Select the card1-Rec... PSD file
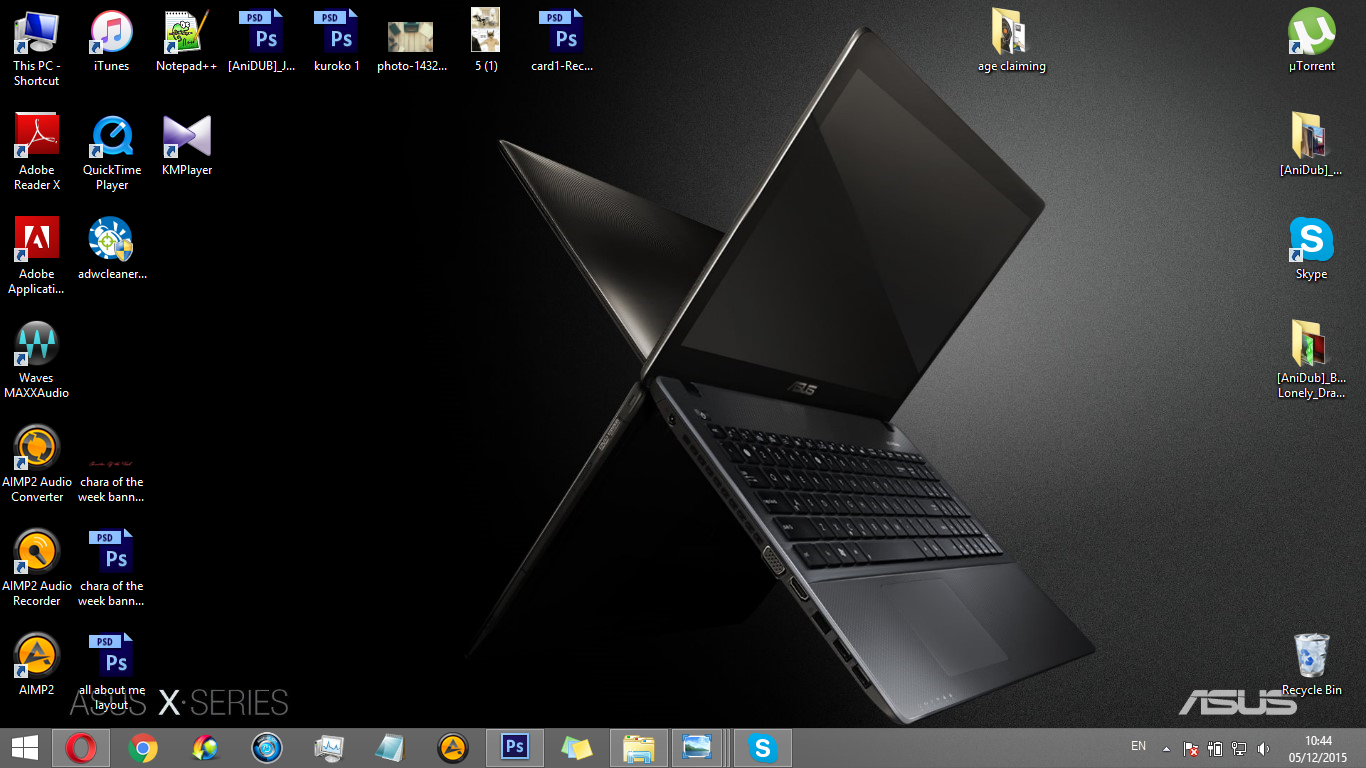 [562, 41]
